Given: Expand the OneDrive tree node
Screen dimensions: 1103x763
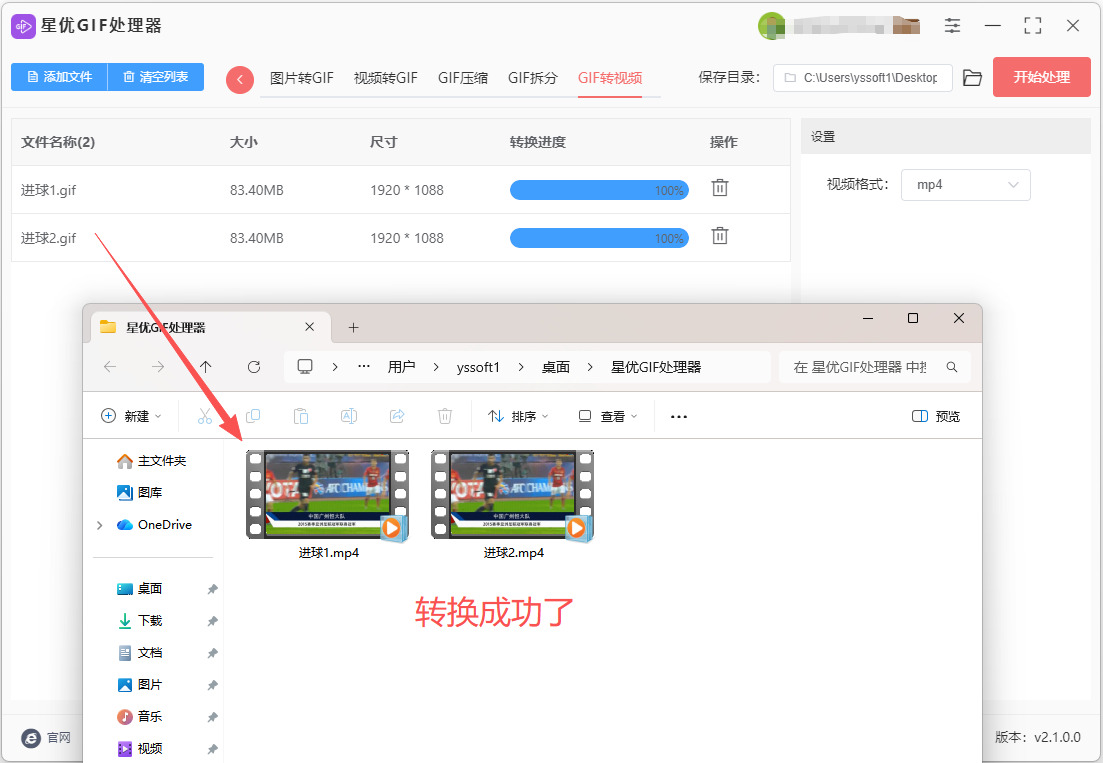Looking at the screenshot, I should (99, 525).
